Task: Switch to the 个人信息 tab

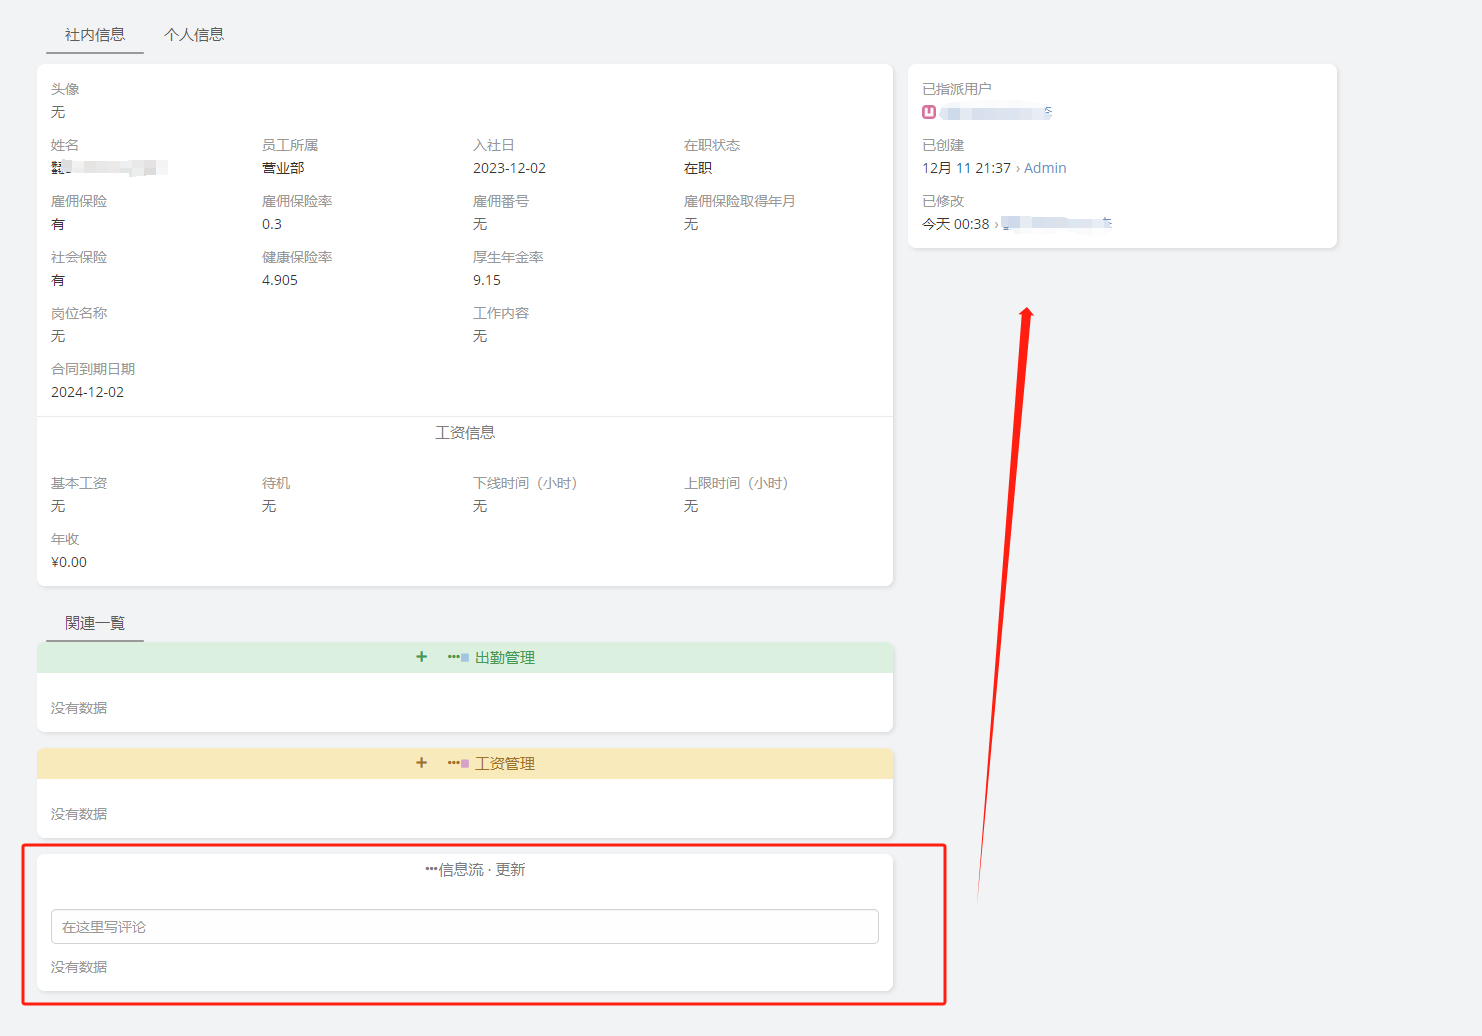Action: [194, 35]
